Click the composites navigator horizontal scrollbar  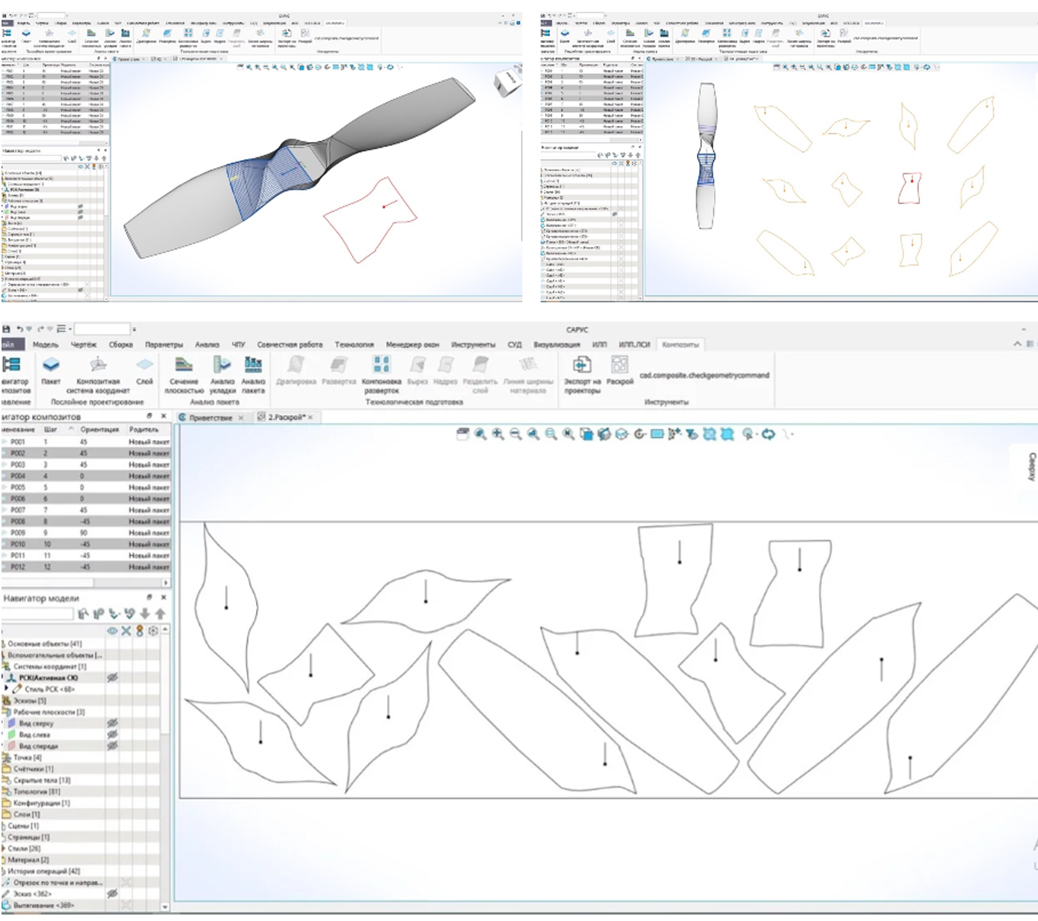[x=85, y=583]
